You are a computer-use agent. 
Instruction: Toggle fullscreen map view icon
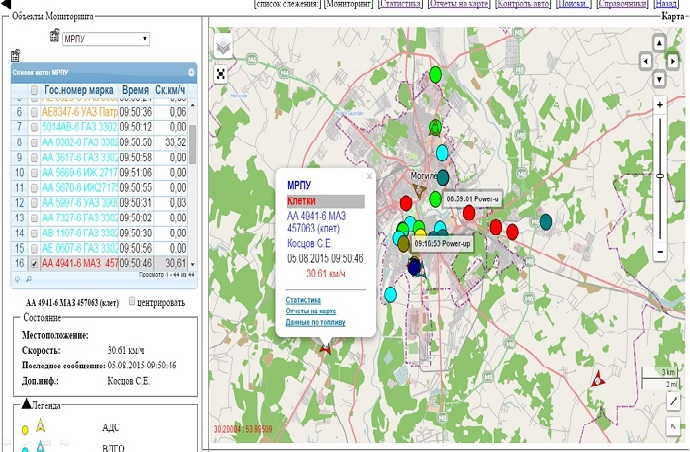coord(221,73)
